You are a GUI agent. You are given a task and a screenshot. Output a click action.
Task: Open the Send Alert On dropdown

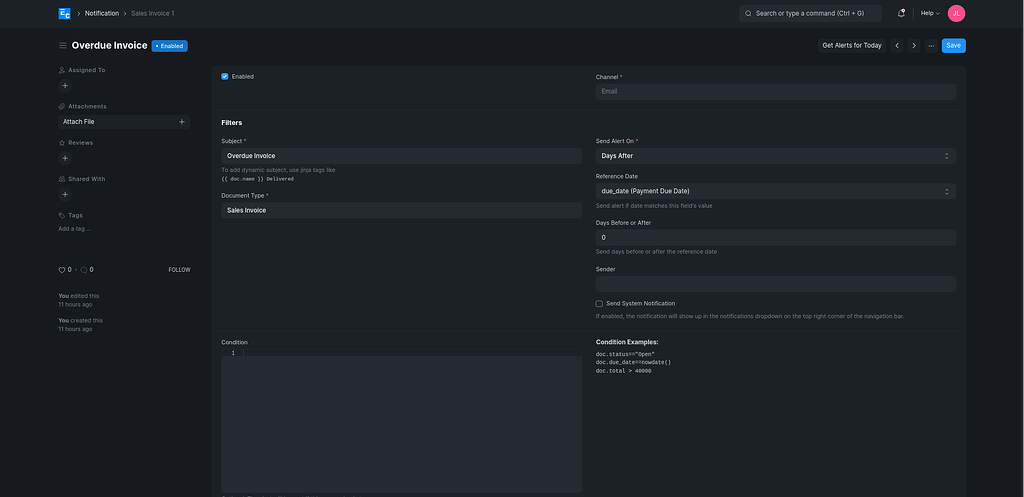pyautogui.click(x=775, y=156)
